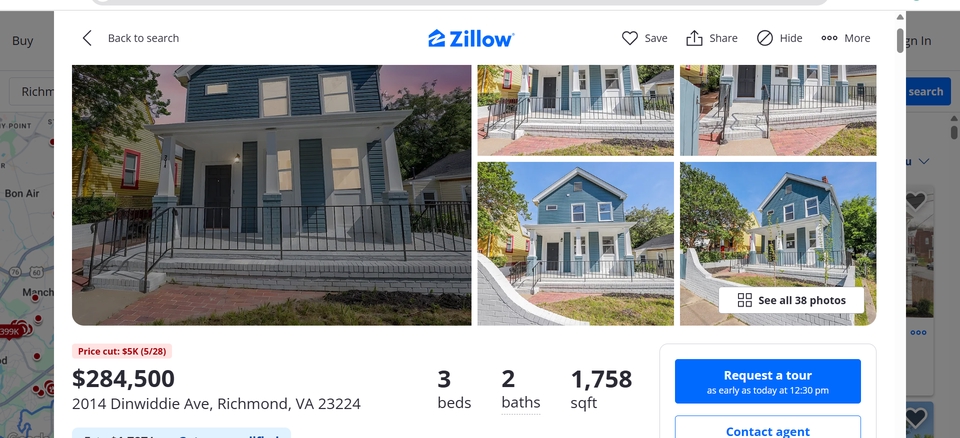Click three-dots on background listing card
This screenshot has height=438, width=960.
pos(918,333)
